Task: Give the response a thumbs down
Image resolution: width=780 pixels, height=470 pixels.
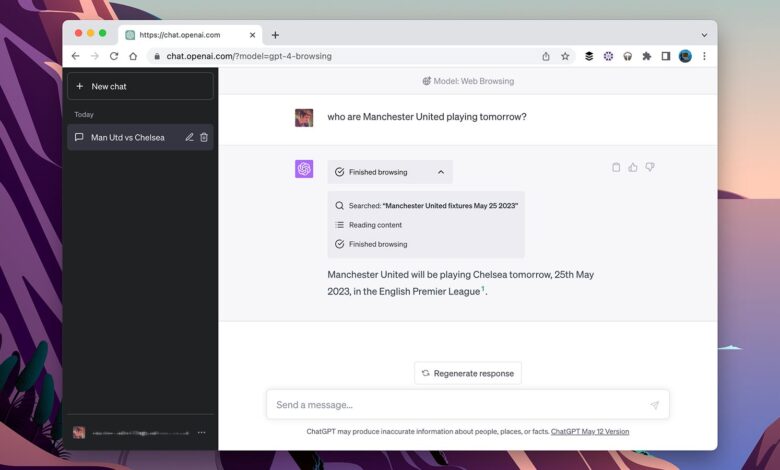Action: 650,167
